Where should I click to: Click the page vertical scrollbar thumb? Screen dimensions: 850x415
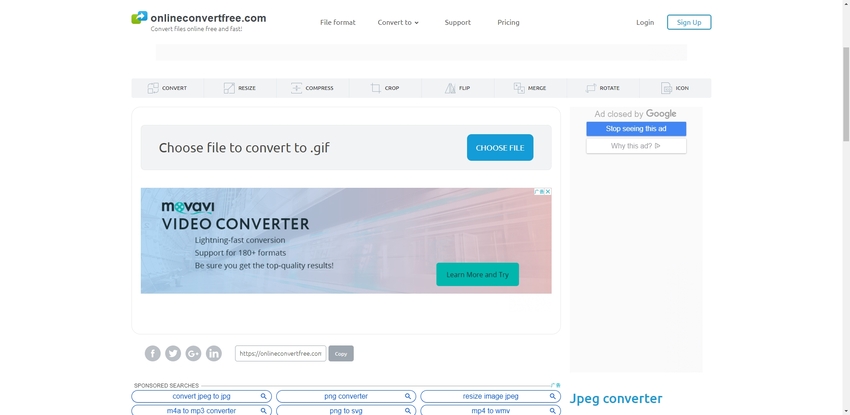[846, 94]
